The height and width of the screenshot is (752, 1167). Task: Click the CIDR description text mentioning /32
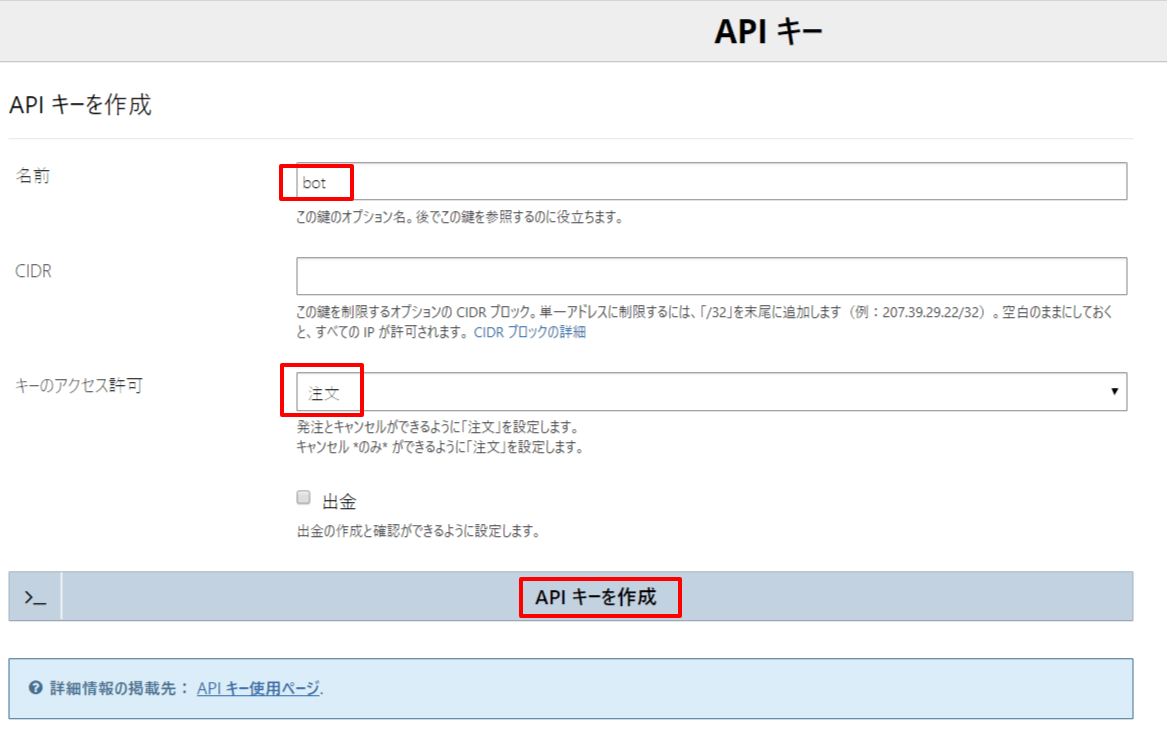coord(700,312)
